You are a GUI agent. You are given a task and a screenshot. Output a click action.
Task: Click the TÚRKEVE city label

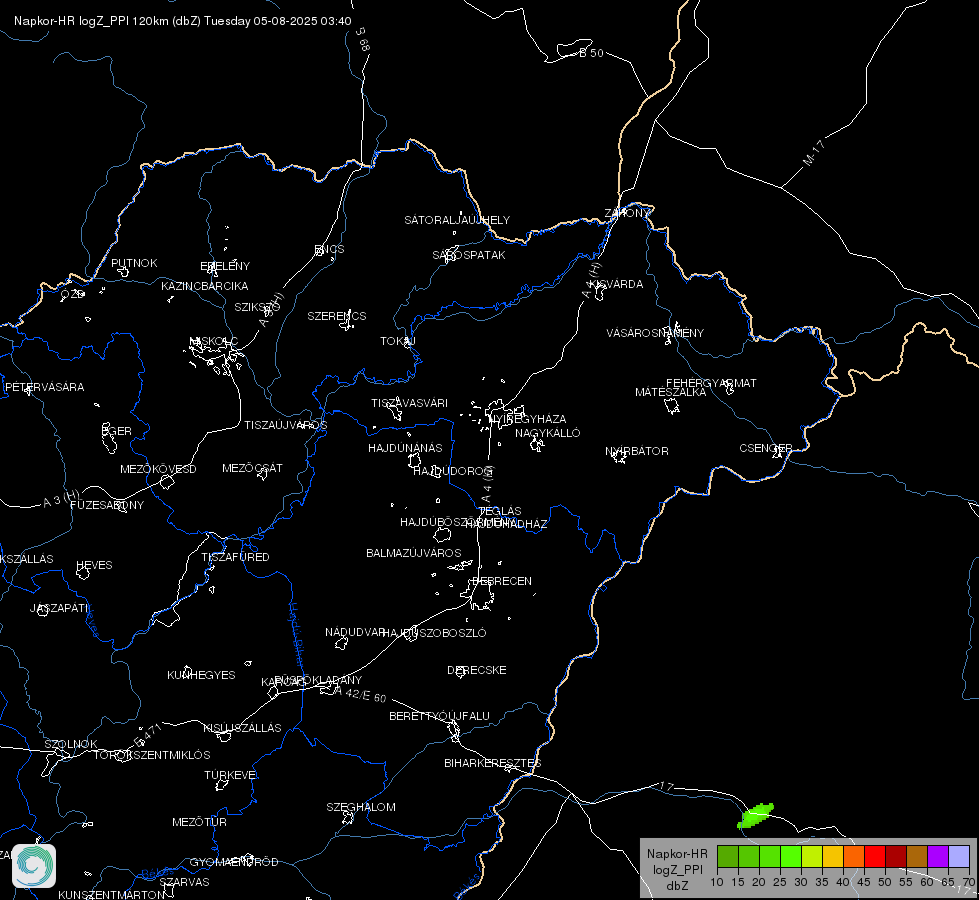tap(230, 775)
